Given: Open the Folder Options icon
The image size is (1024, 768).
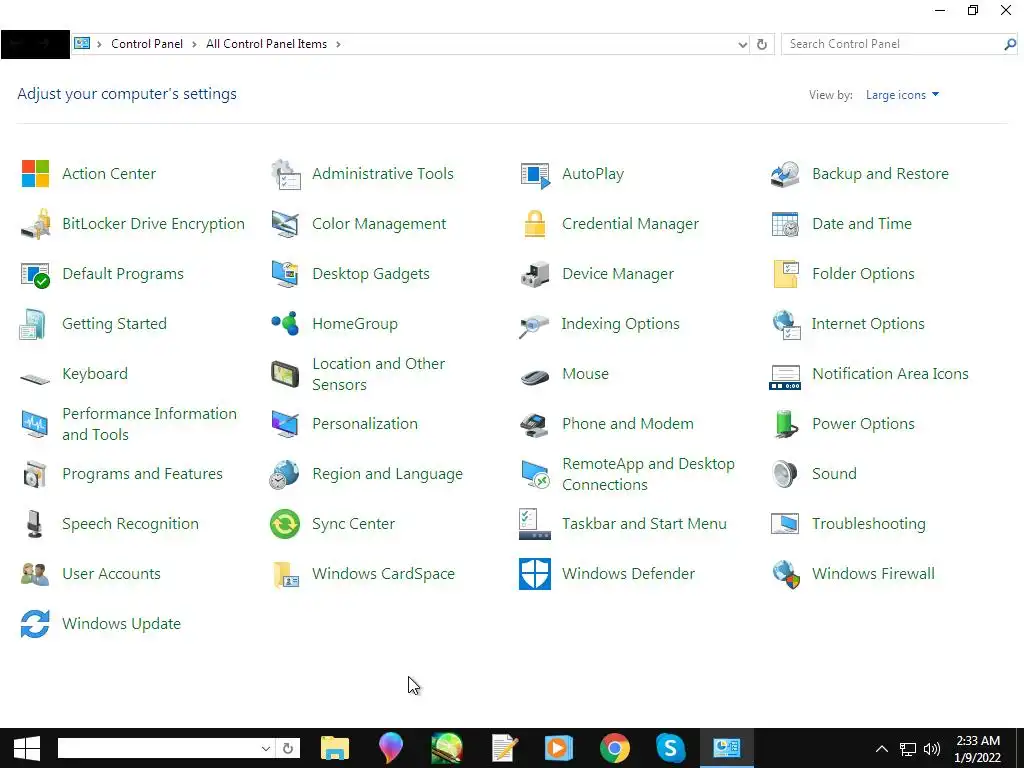Looking at the screenshot, I should [x=786, y=274].
